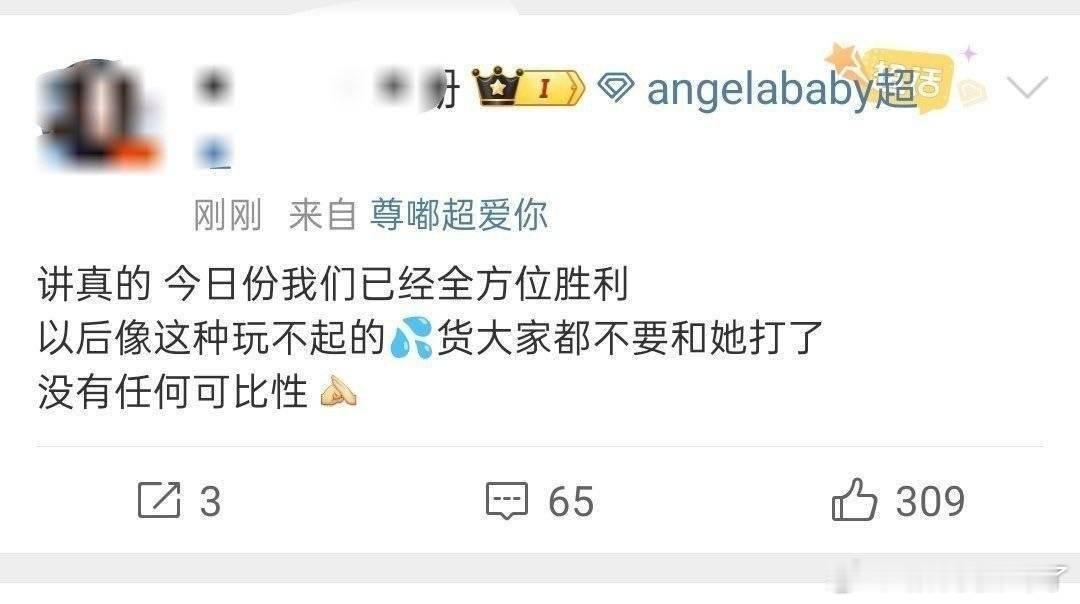The image size is (1080, 604).
Task: Click the comment count 65
Action: [x=571, y=501]
